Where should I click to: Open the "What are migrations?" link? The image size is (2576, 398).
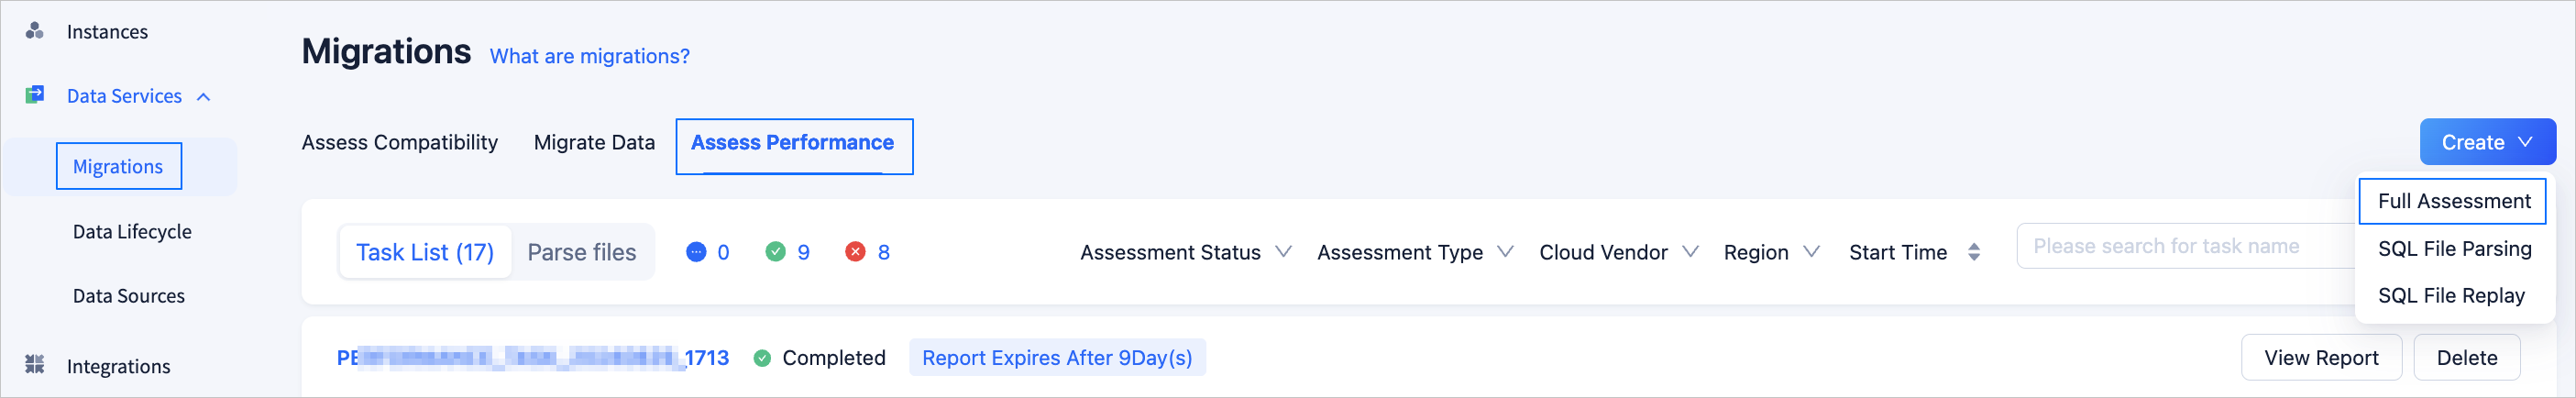(x=589, y=57)
